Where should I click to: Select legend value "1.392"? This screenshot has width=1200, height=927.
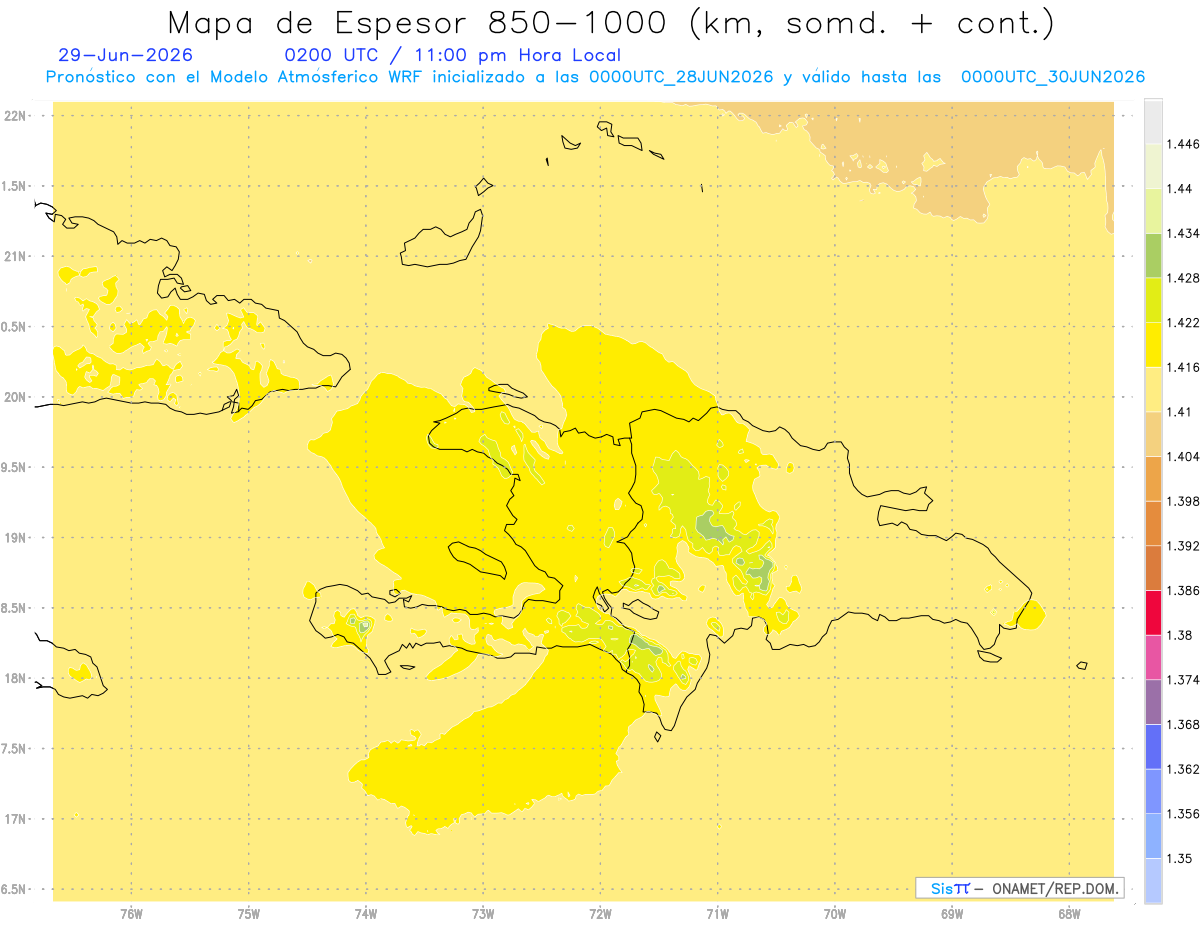click(1183, 546)
